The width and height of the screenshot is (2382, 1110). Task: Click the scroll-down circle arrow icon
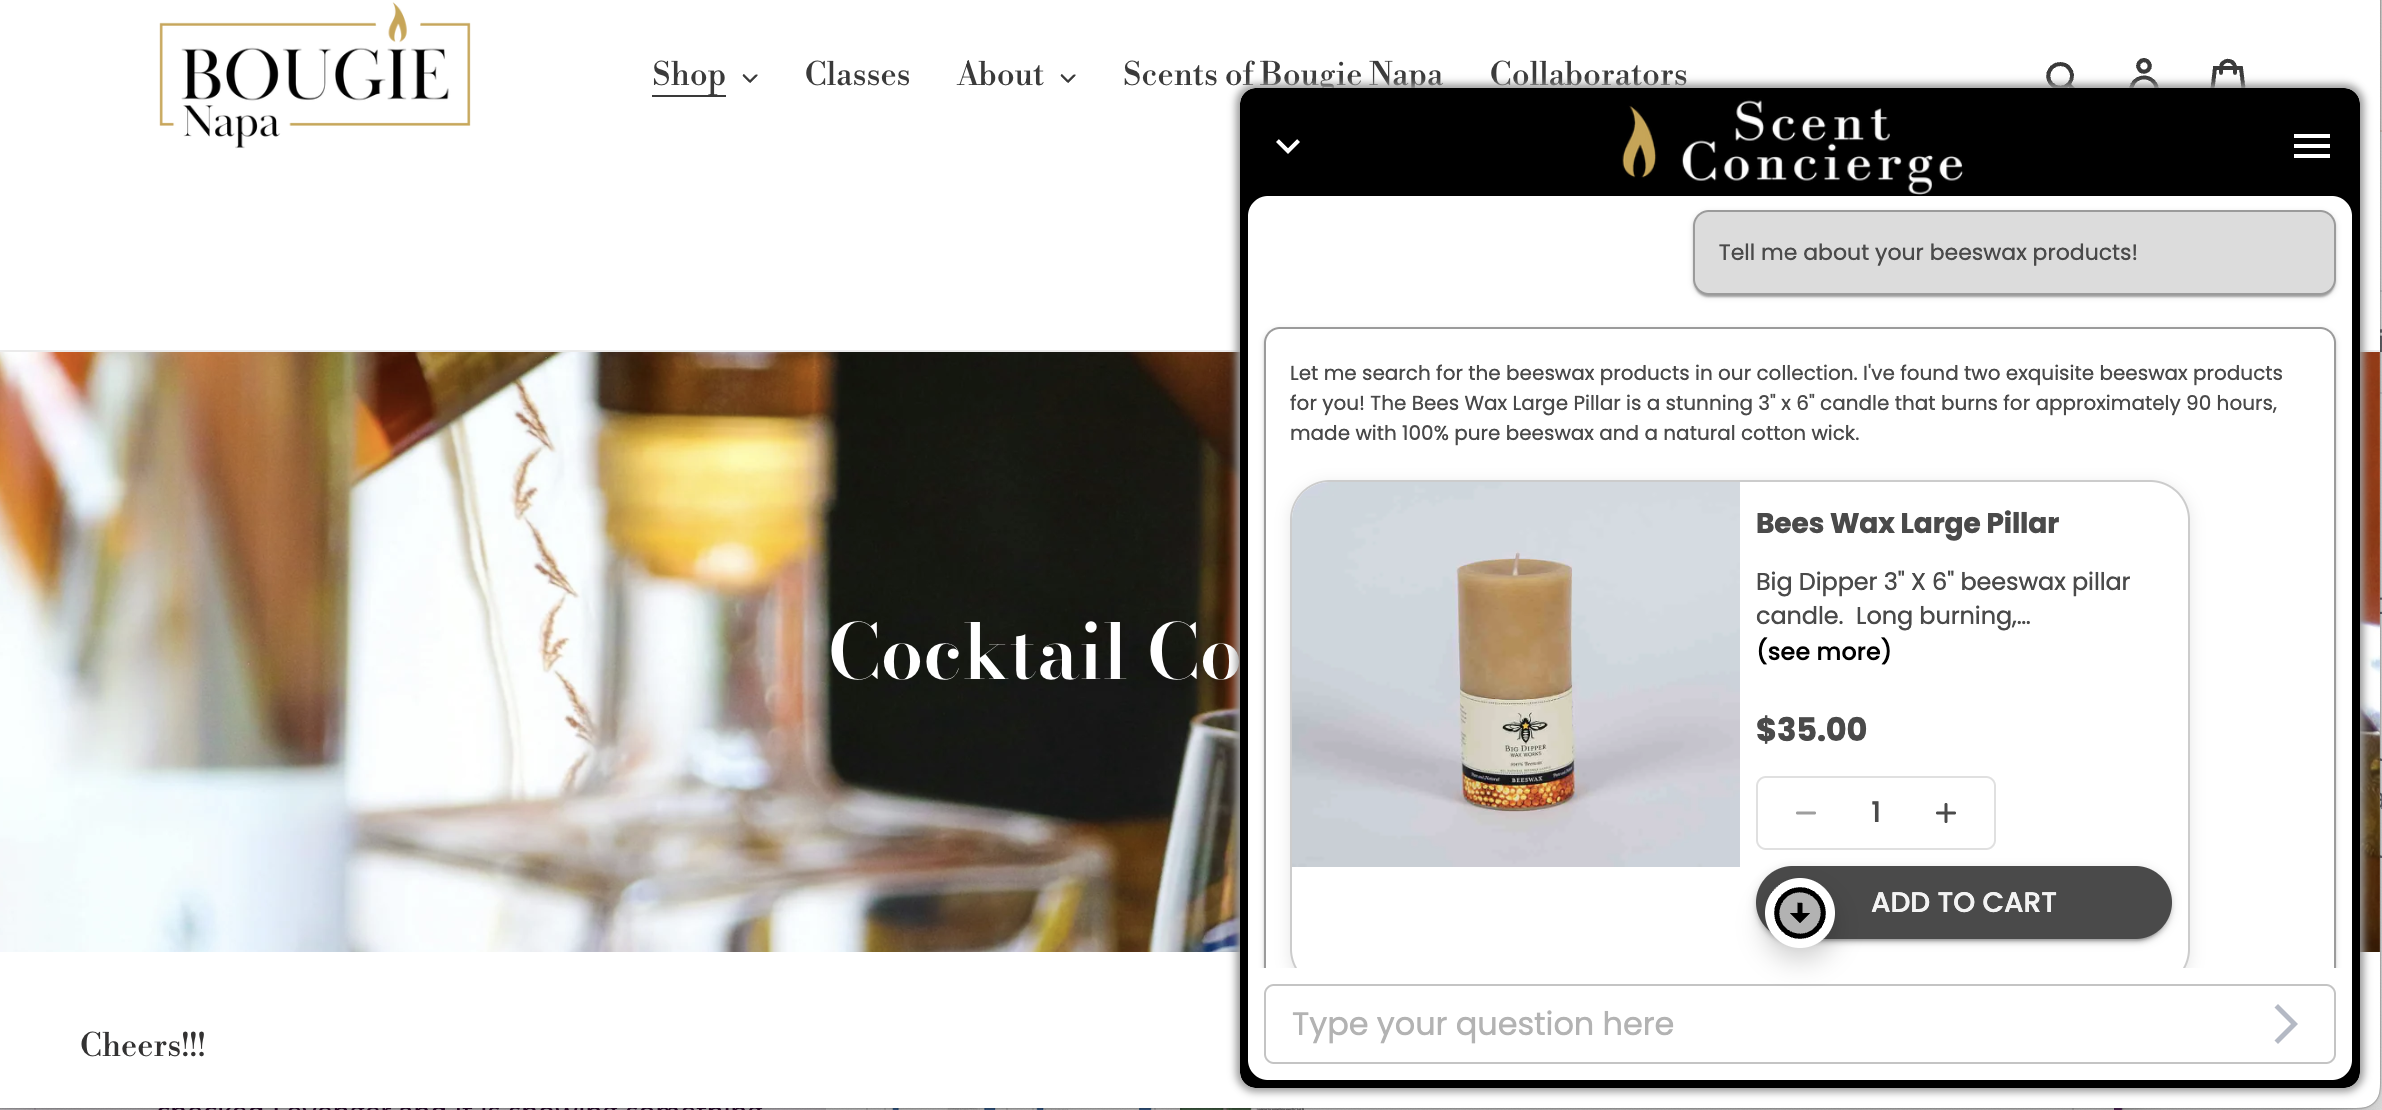1799,912
